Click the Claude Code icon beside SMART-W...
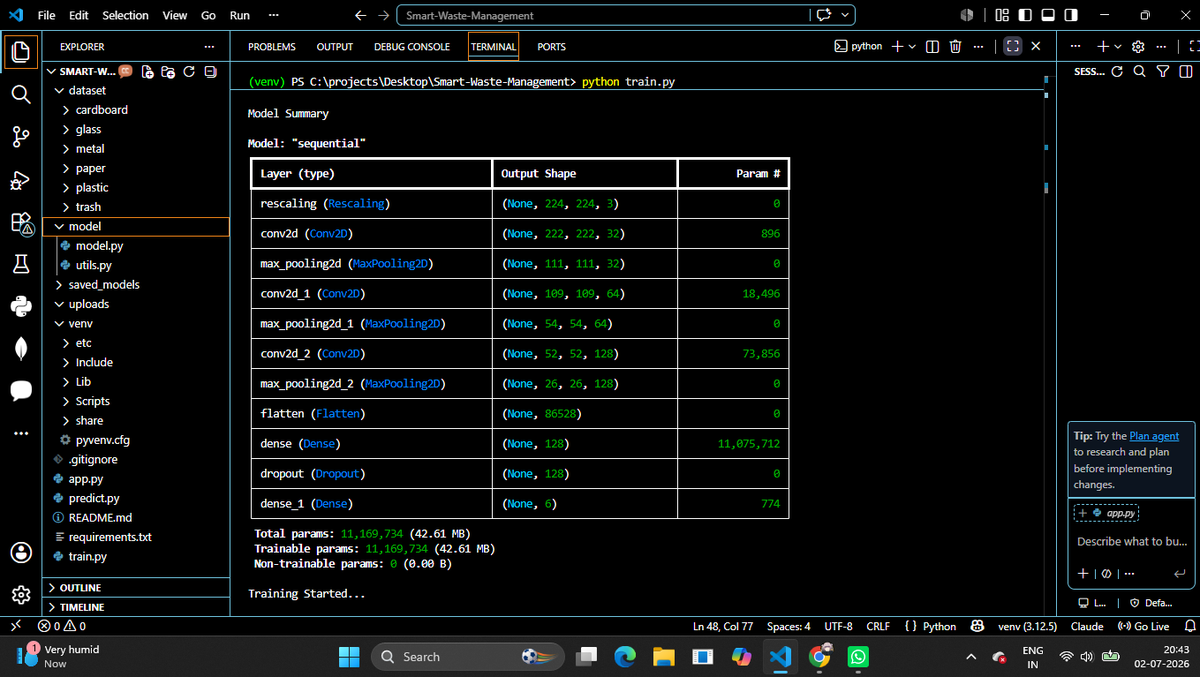 [127, 72]
